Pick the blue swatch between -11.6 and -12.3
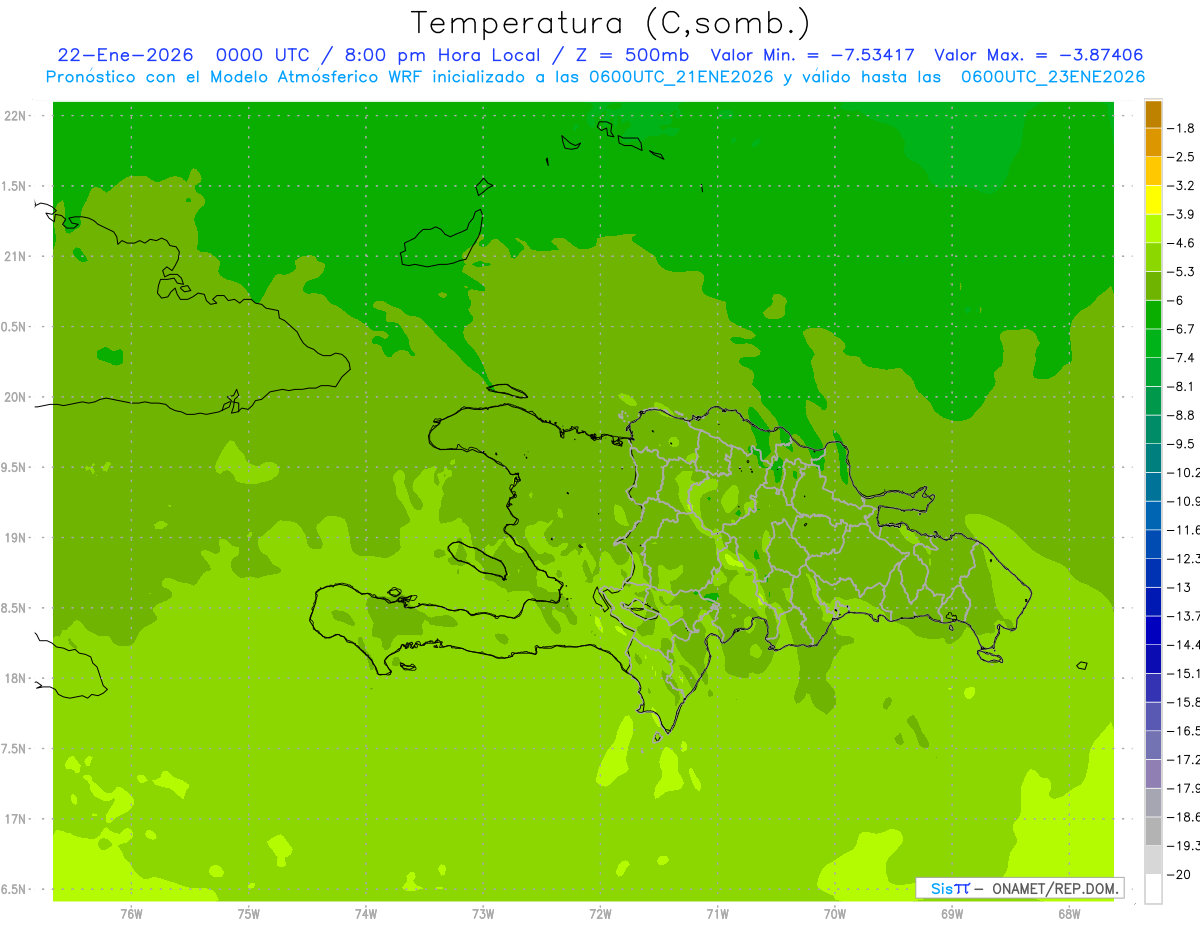 (x=1153, y=544)
